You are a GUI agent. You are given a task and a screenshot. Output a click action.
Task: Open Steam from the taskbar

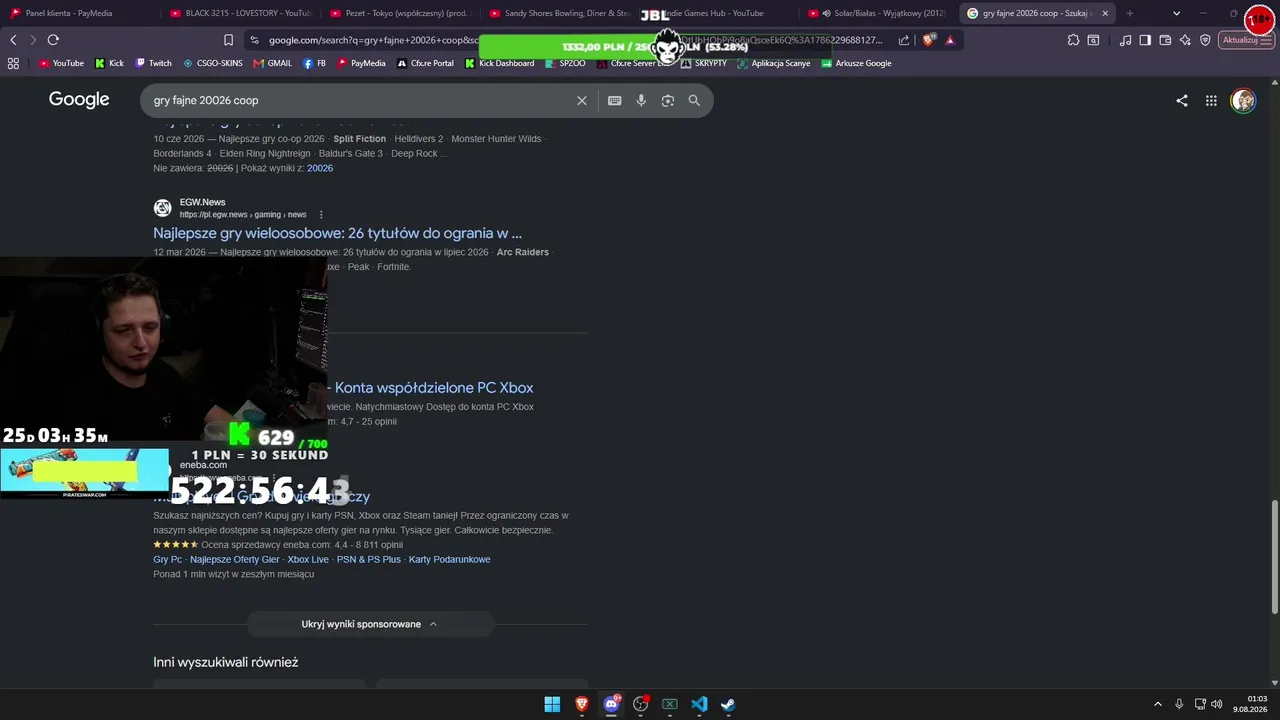(728, 704)
